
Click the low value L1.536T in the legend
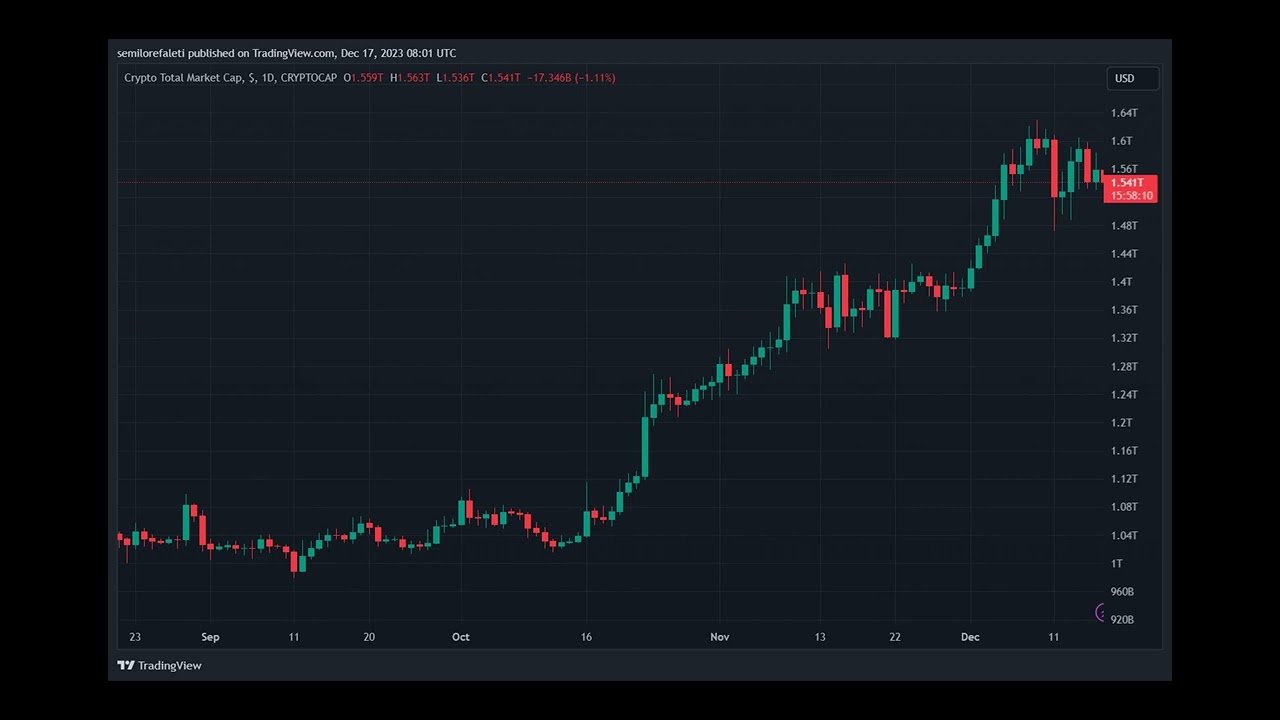[453, 77]
